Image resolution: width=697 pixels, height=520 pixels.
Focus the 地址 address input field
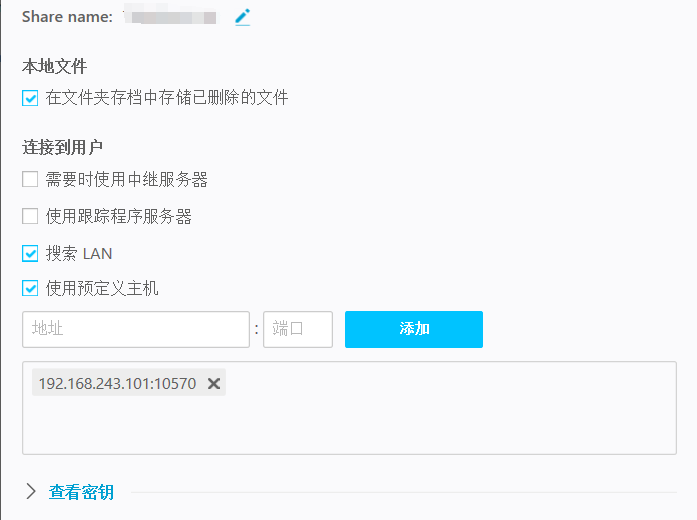point(135,329)
